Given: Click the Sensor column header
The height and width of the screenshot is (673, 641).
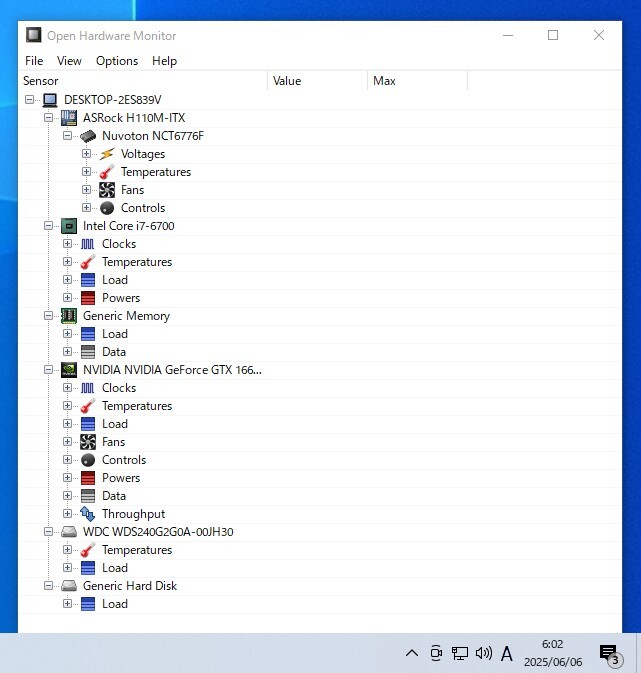Looking at the screenshot, I should [143, 81].
